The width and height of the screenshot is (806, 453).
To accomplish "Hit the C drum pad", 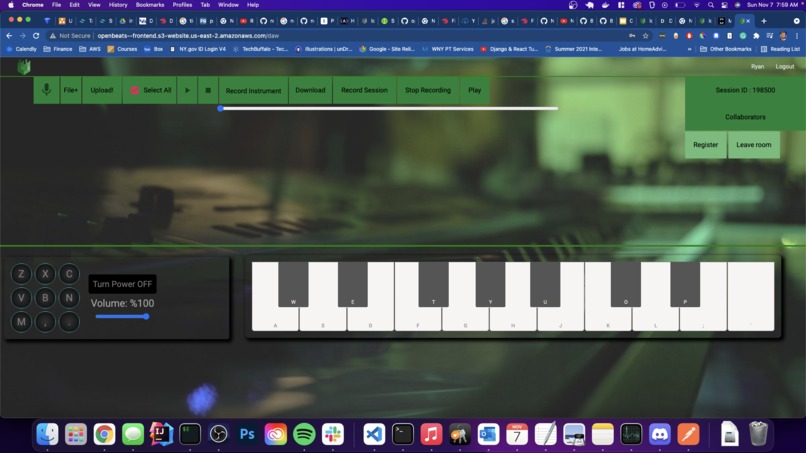I will pyautogui.click(x=69, y=274).
